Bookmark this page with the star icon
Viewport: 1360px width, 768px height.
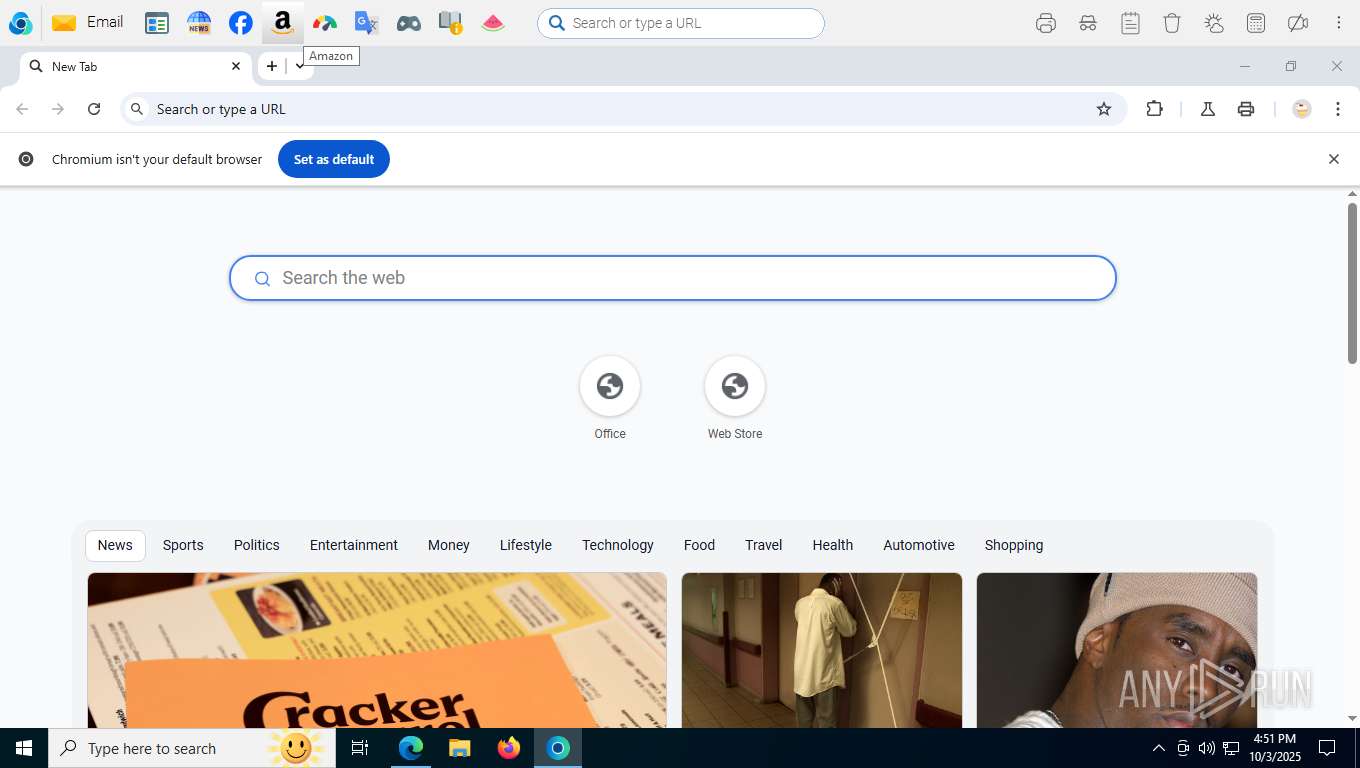(1104, 109)
